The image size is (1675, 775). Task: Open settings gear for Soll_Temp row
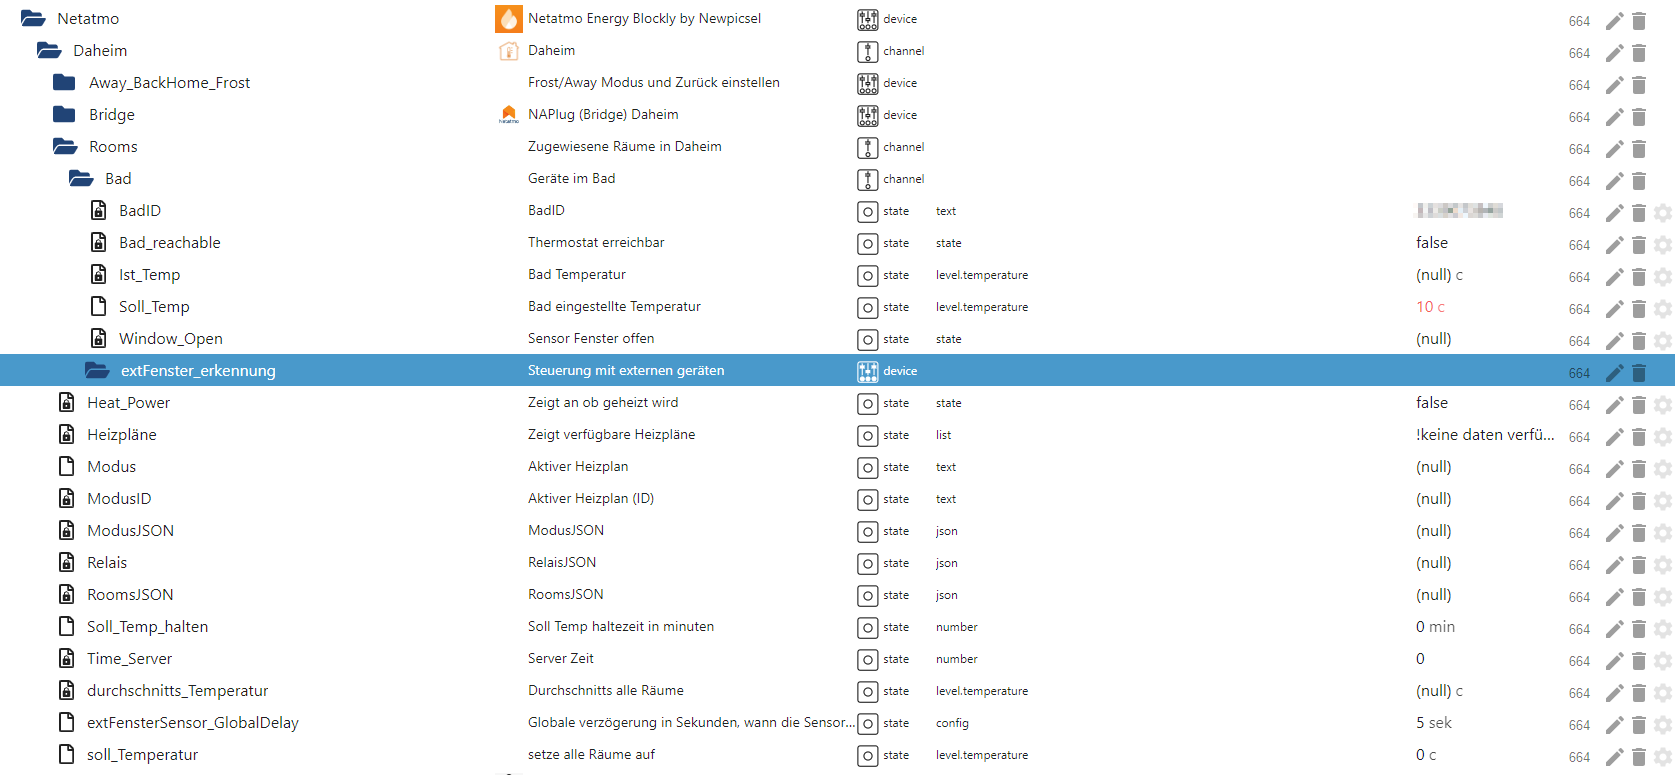tap(1663, 309)
